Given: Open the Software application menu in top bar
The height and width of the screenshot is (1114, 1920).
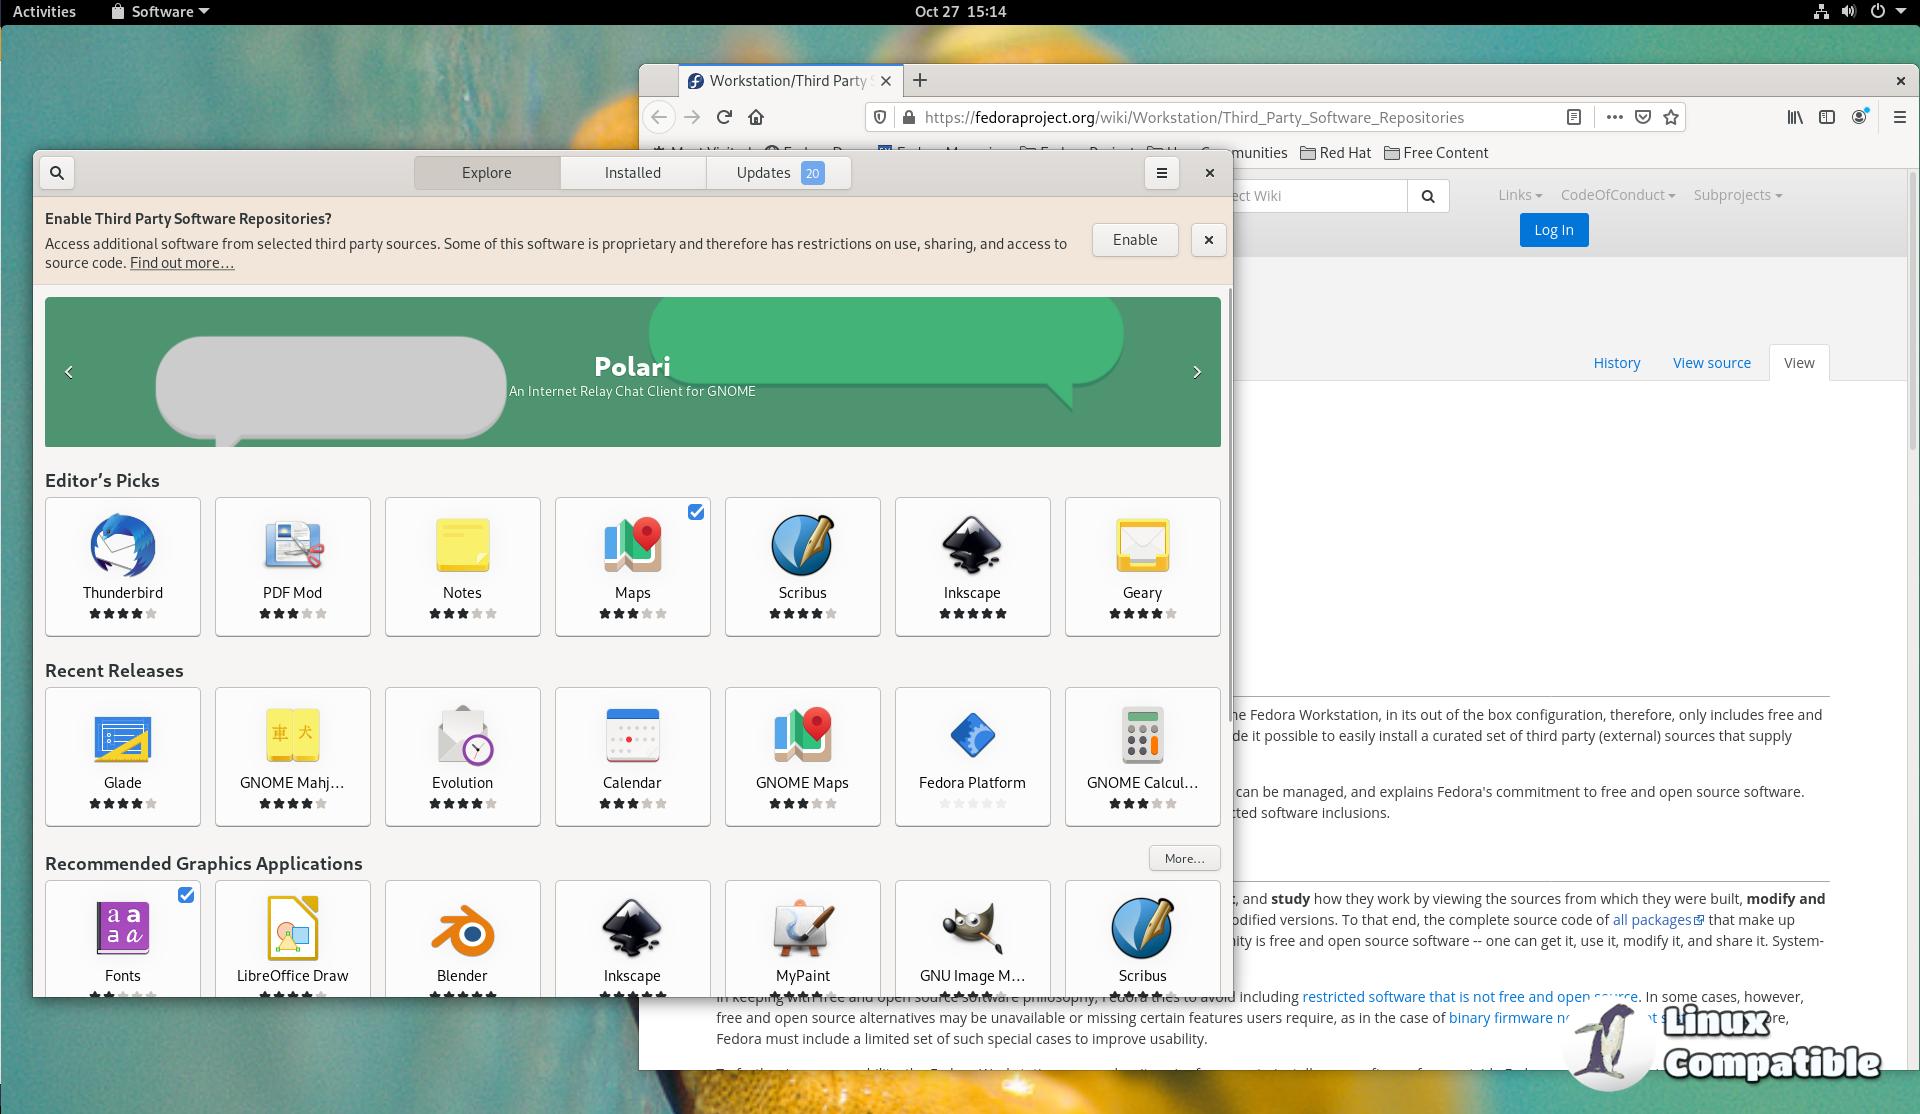Looking at the screenshot, I should tap(160, 12).
